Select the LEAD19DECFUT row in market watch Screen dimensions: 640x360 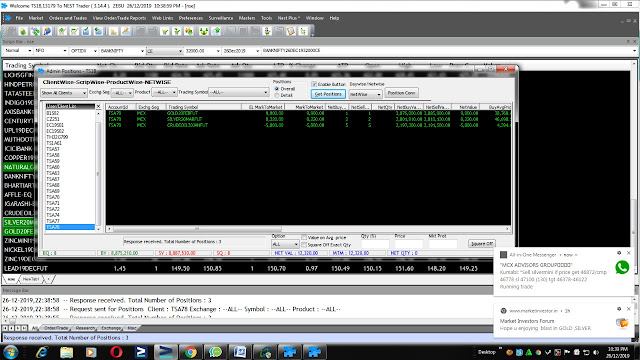tap(248, 269)
